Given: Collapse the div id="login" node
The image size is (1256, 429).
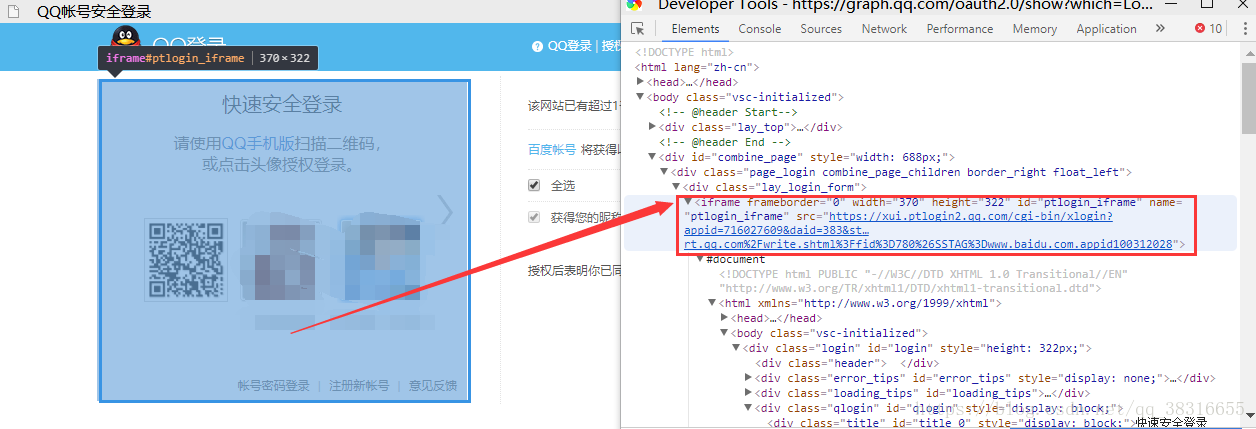Looking at the screenshot, I should point(736,348).
